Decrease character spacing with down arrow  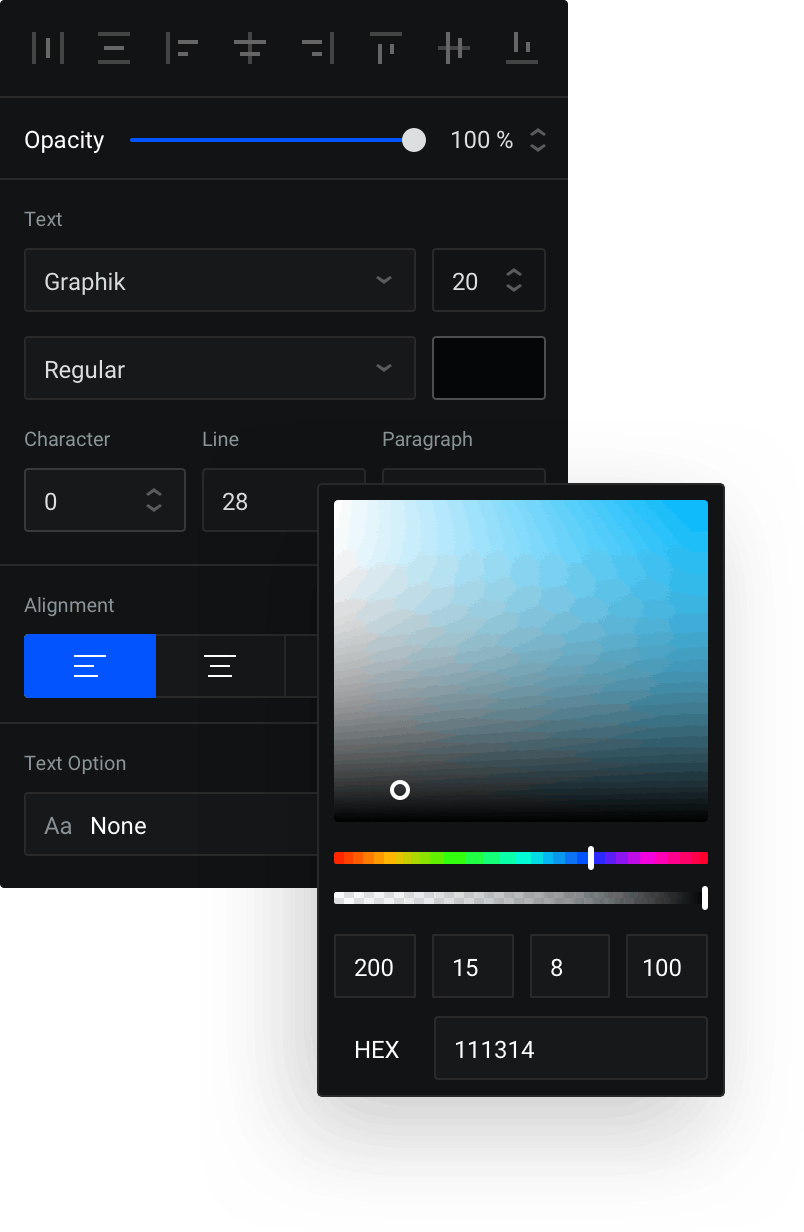point(154,508)
